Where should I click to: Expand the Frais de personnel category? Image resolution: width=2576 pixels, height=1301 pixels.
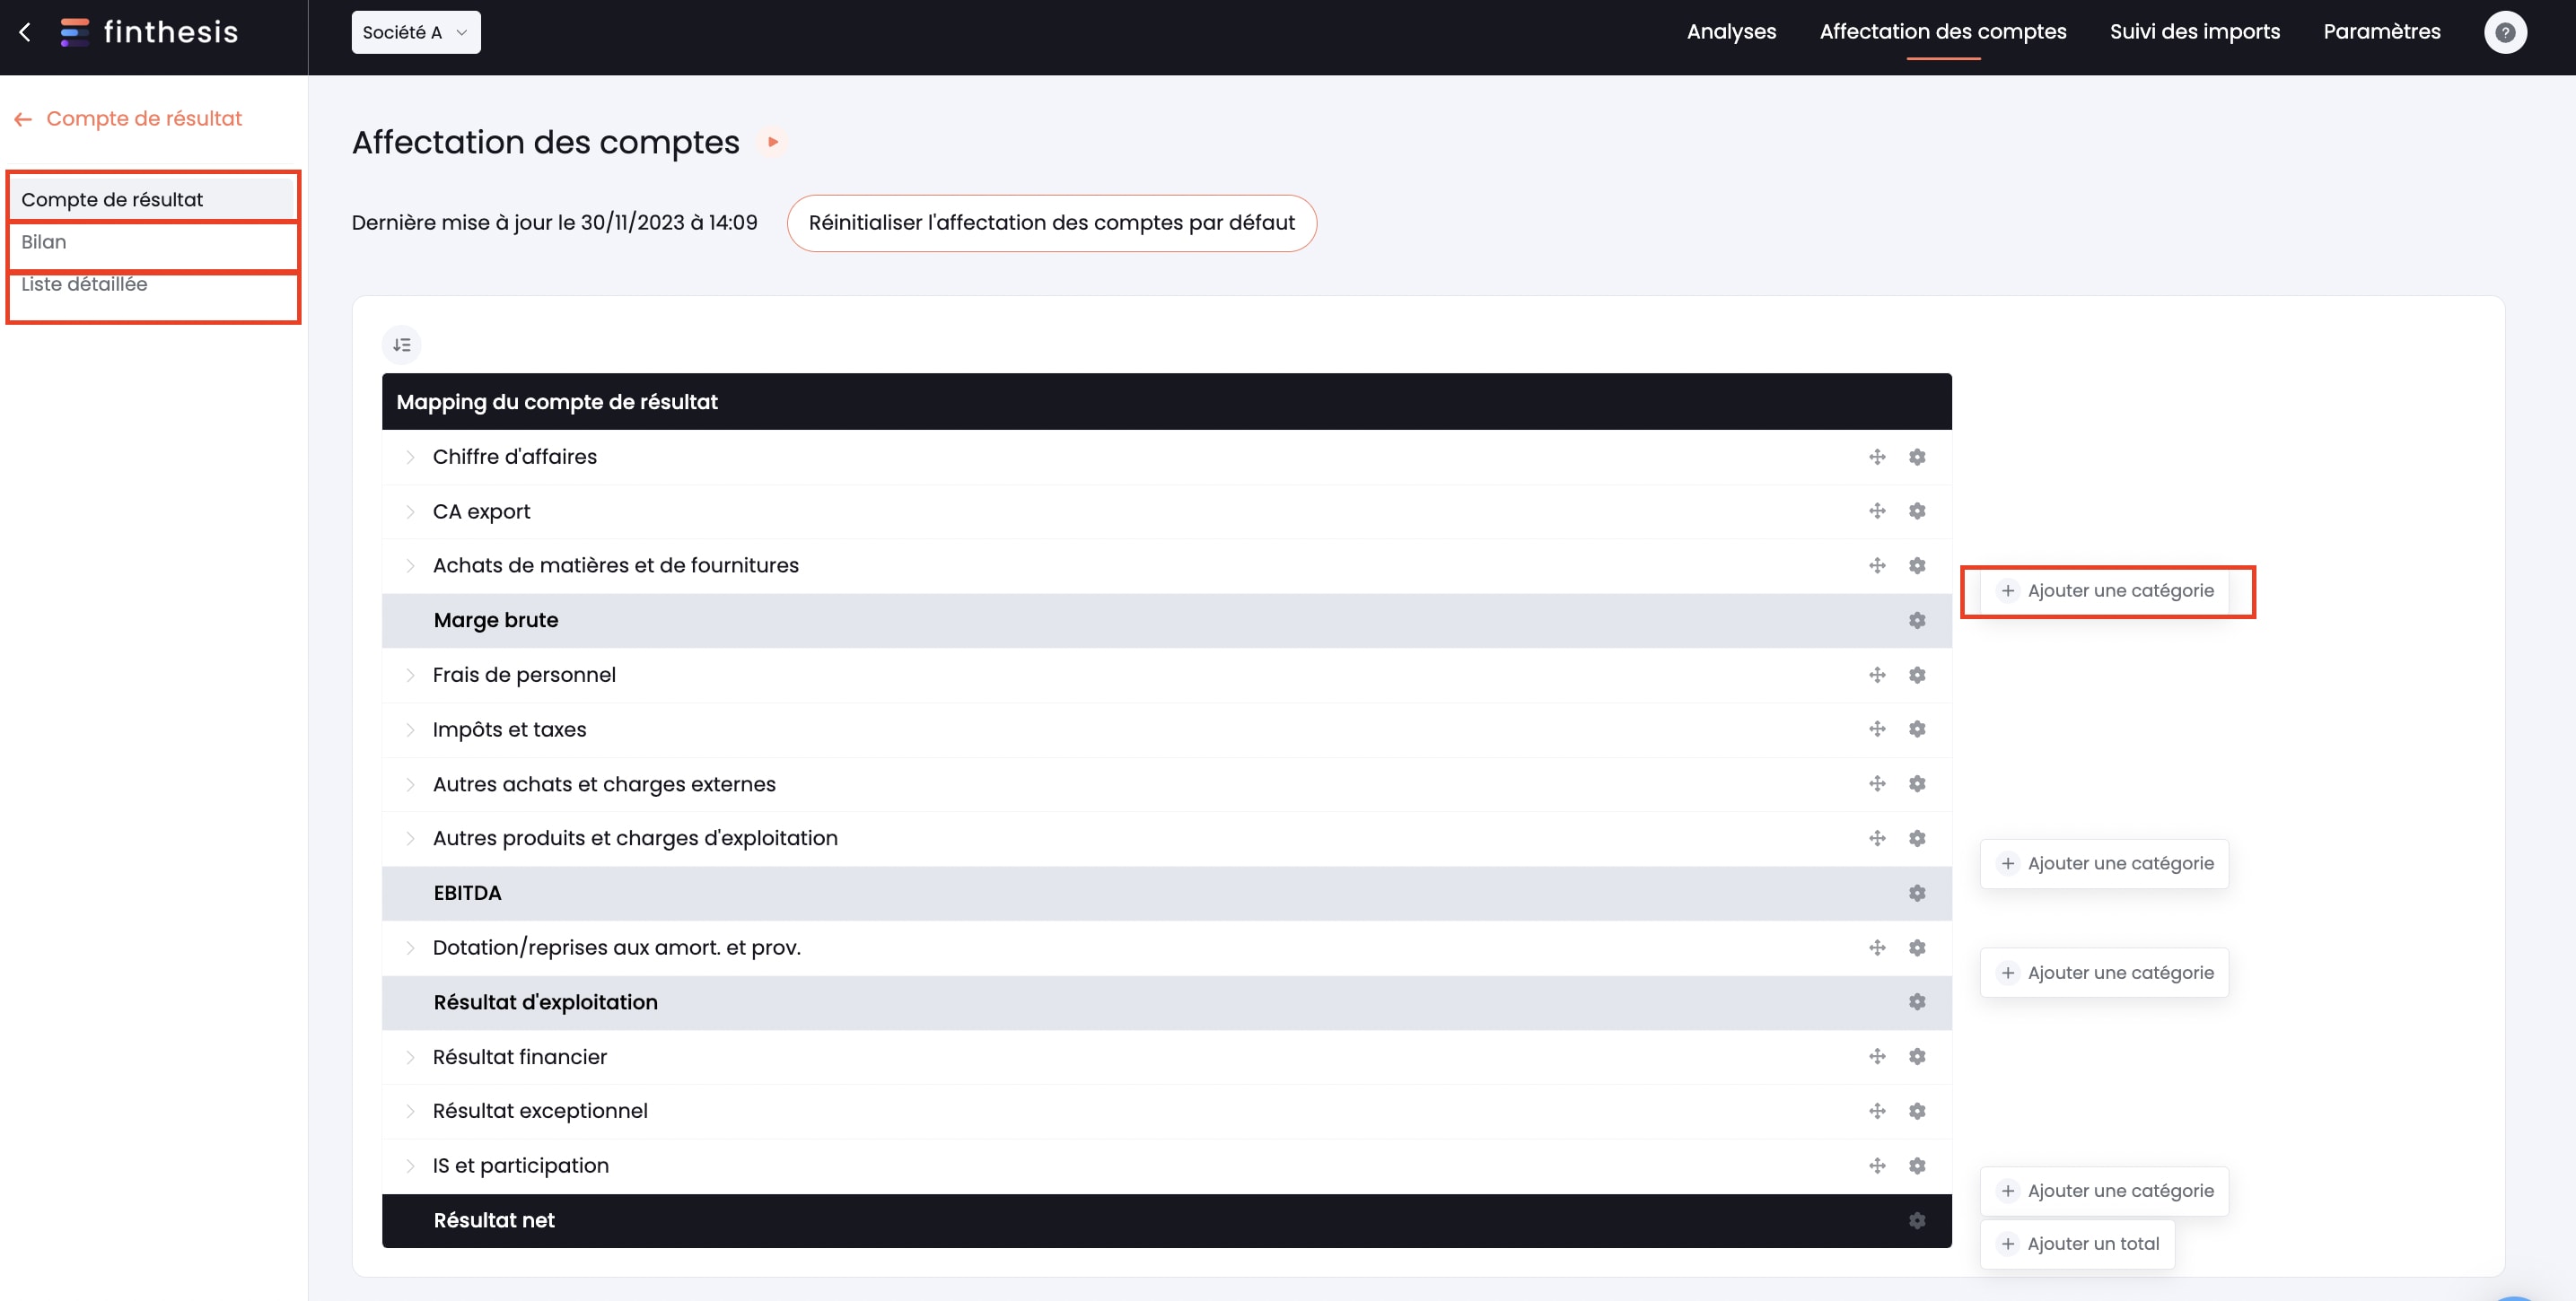pyautogui.click(x=410, y=675)
